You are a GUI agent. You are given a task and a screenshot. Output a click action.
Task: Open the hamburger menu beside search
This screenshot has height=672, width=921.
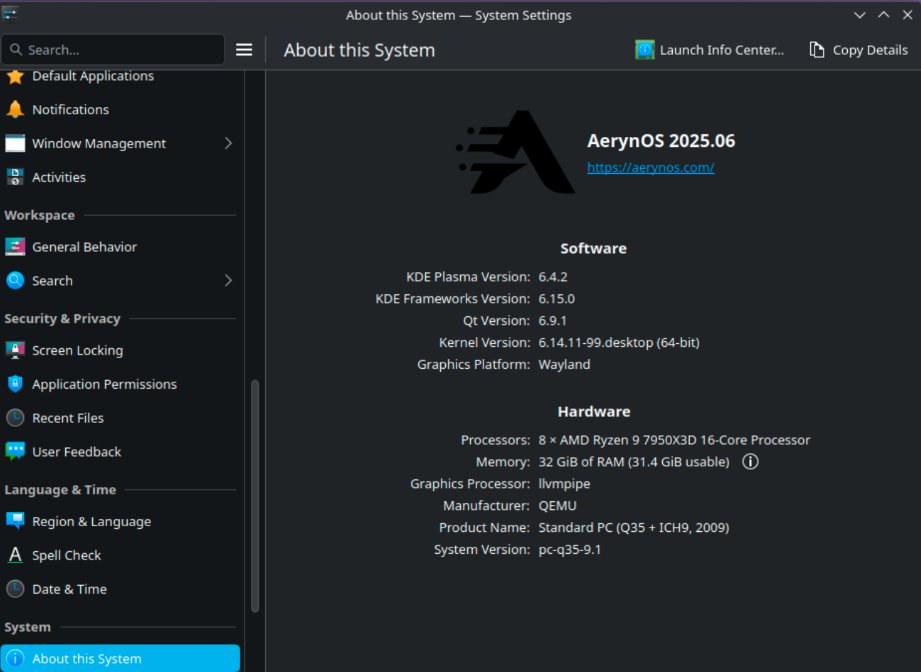(244, 49)
